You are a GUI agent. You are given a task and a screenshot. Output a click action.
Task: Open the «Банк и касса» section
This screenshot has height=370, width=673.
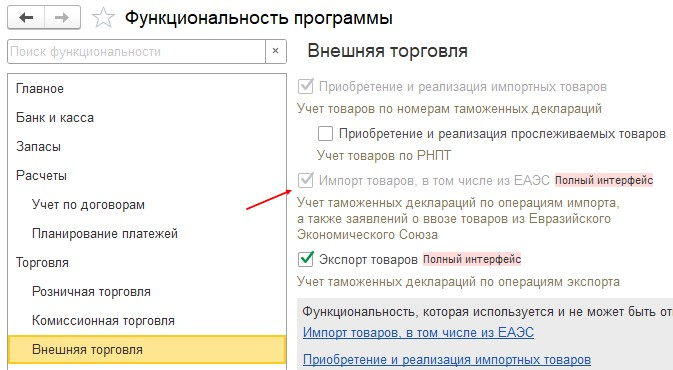(147, 118)
